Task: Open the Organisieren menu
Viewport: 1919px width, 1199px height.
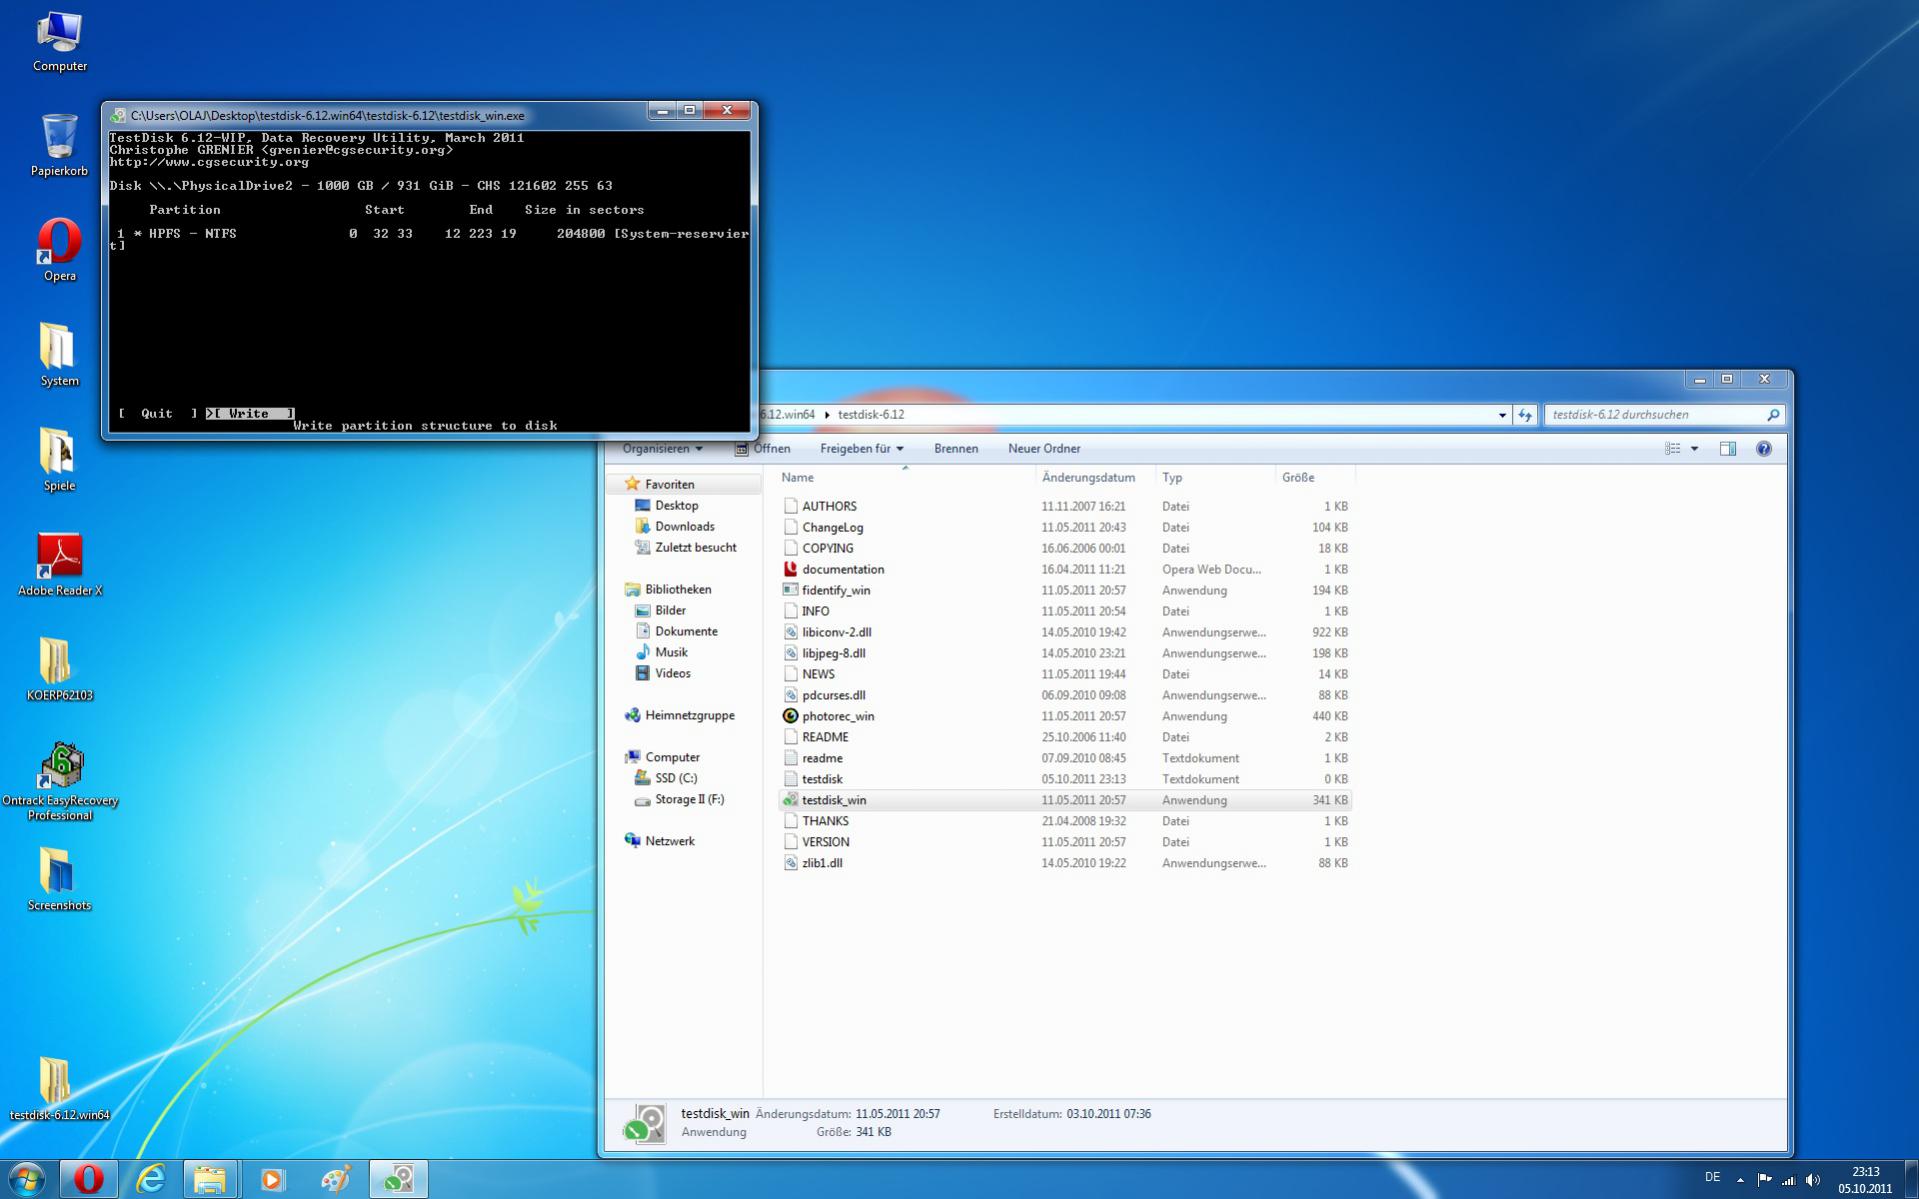Action: (662, 449)
